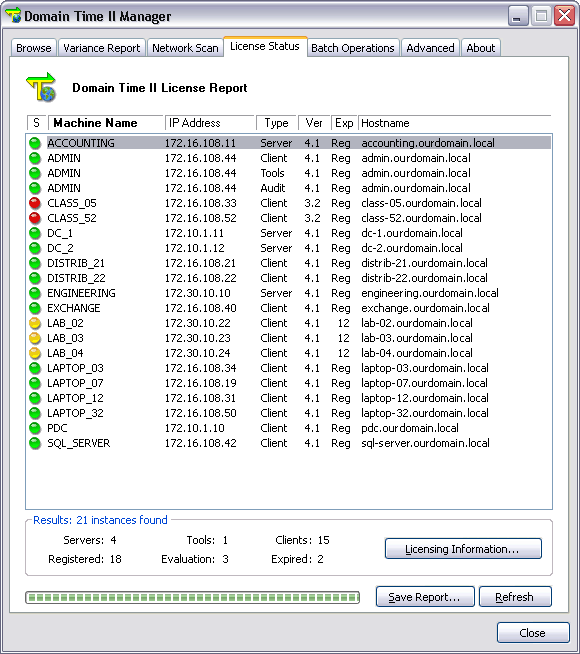Sort list by the Type column header
Viewport: 580px width, 654px height.
(x=276, y=123)
